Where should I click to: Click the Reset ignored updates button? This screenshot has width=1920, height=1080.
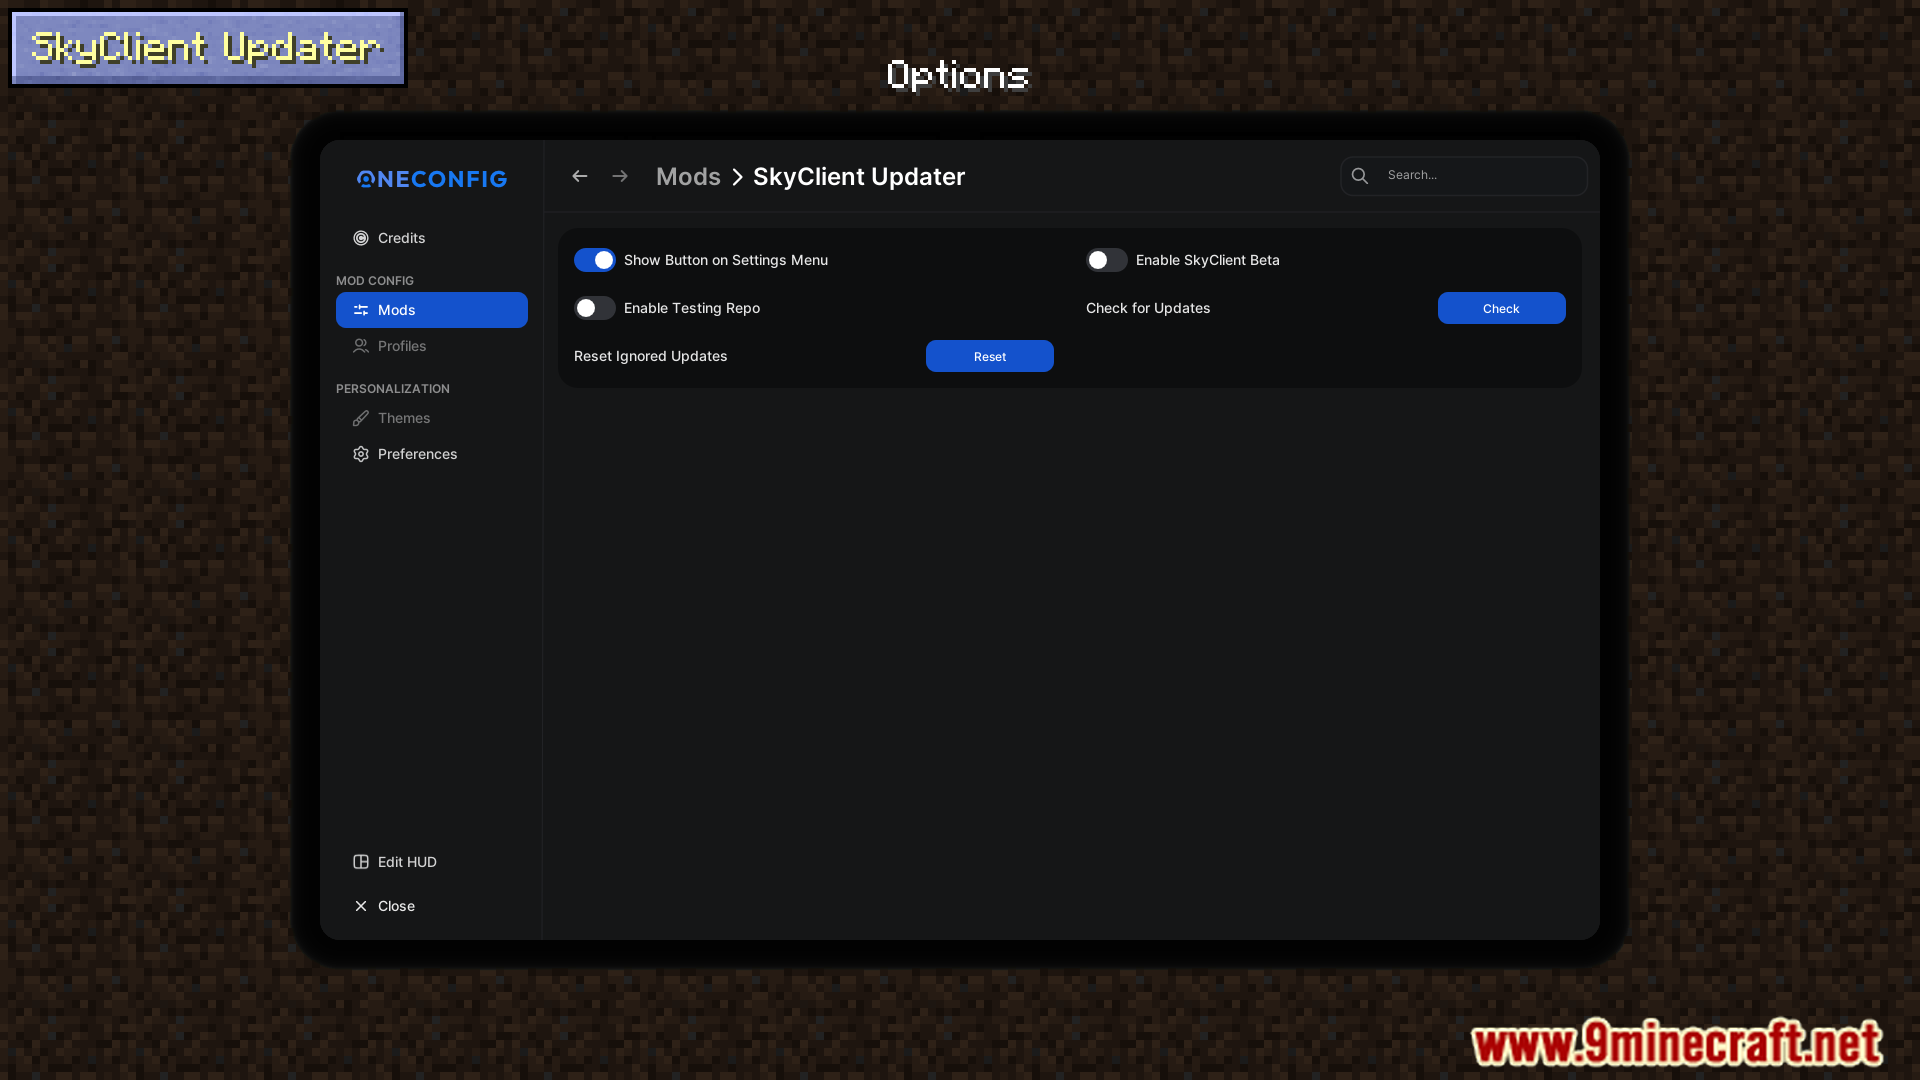pos(990,356)
